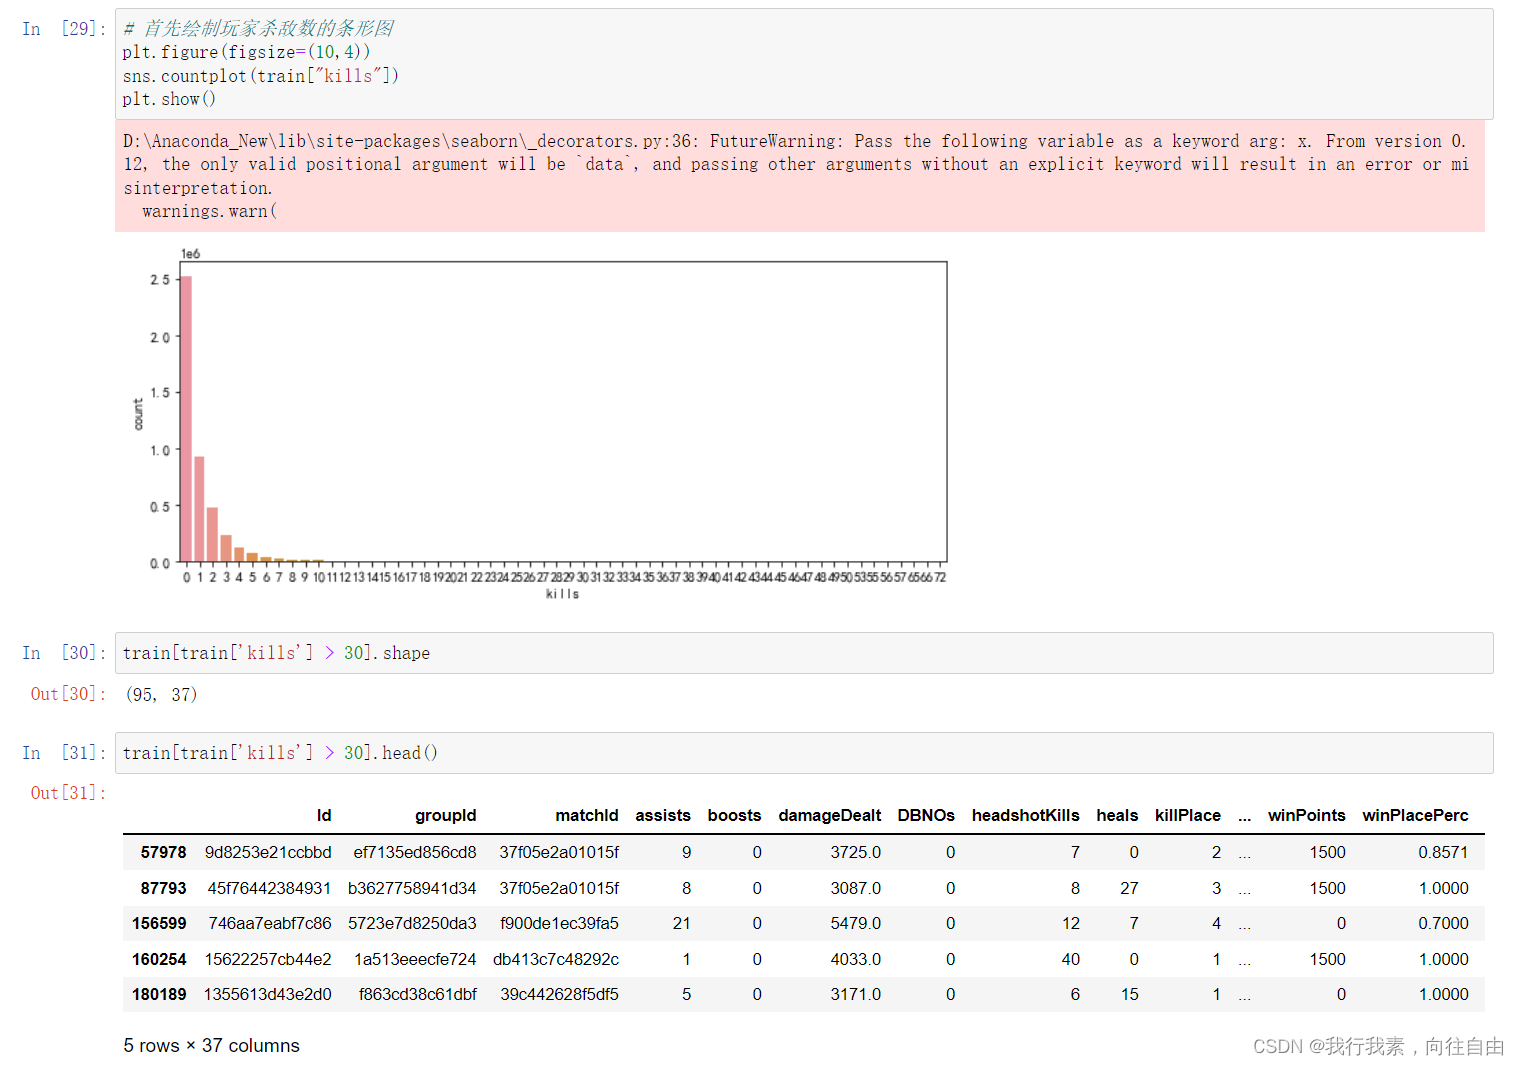Click the '5 rows × 37 columns' summary
This screenshot has height=1065, width=1518.
(212, 1046)
